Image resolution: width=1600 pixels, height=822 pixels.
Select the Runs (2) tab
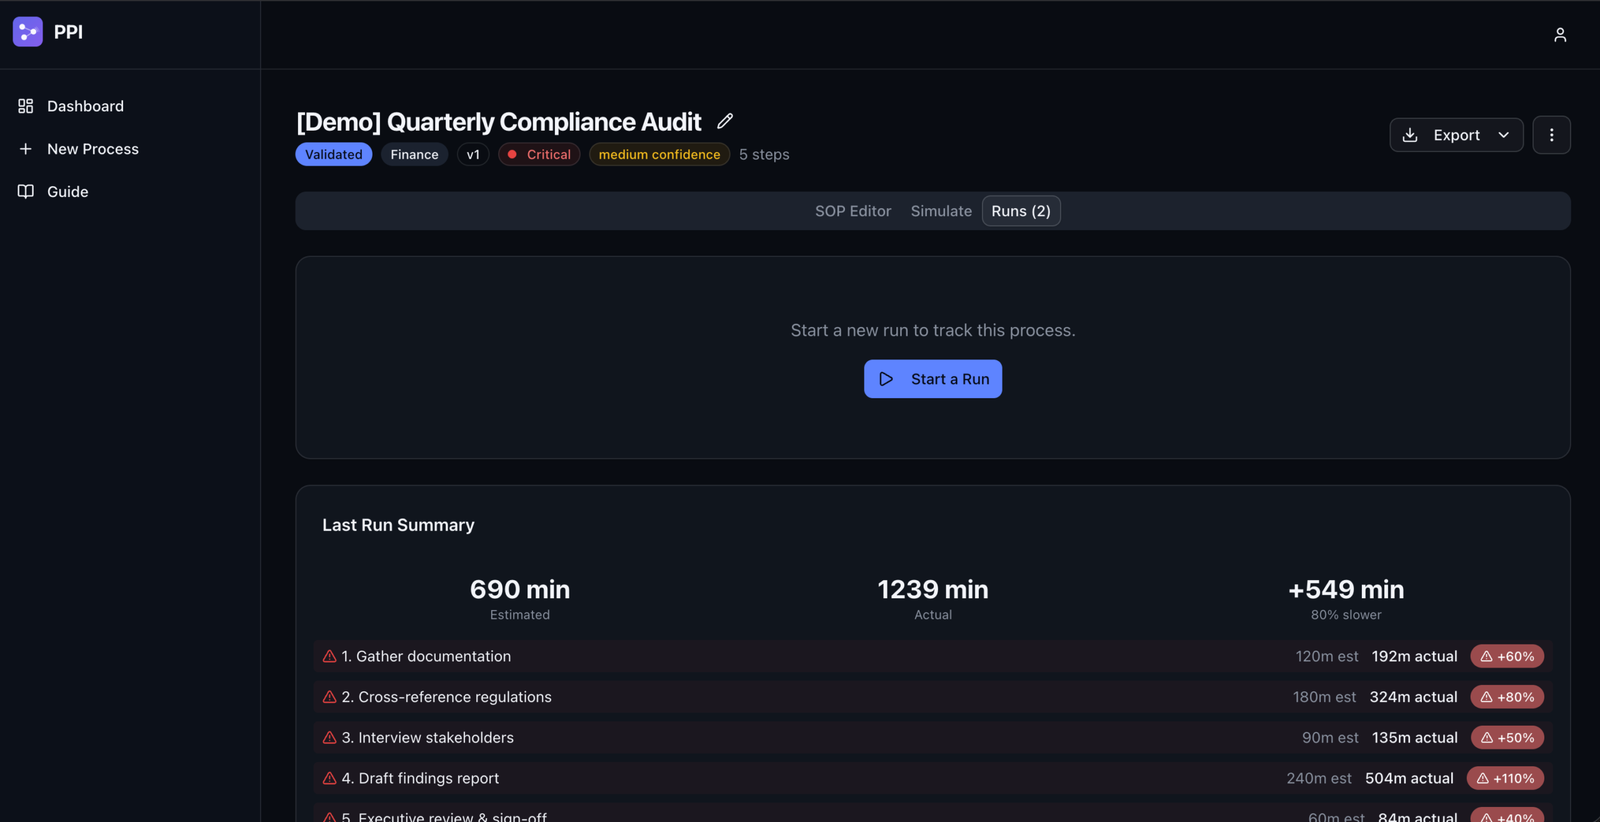(x=1020, y=211)
